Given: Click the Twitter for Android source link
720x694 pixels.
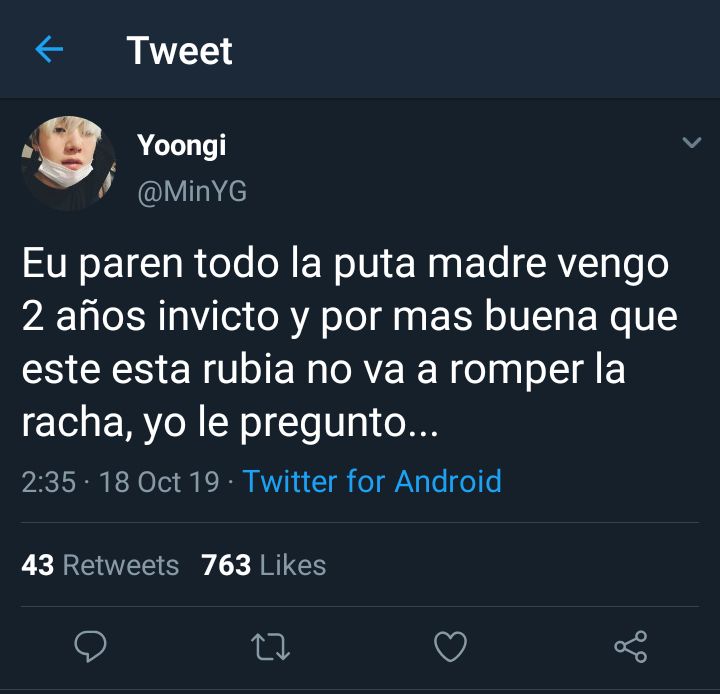Looking at the screenshot, I should point(372,481).
